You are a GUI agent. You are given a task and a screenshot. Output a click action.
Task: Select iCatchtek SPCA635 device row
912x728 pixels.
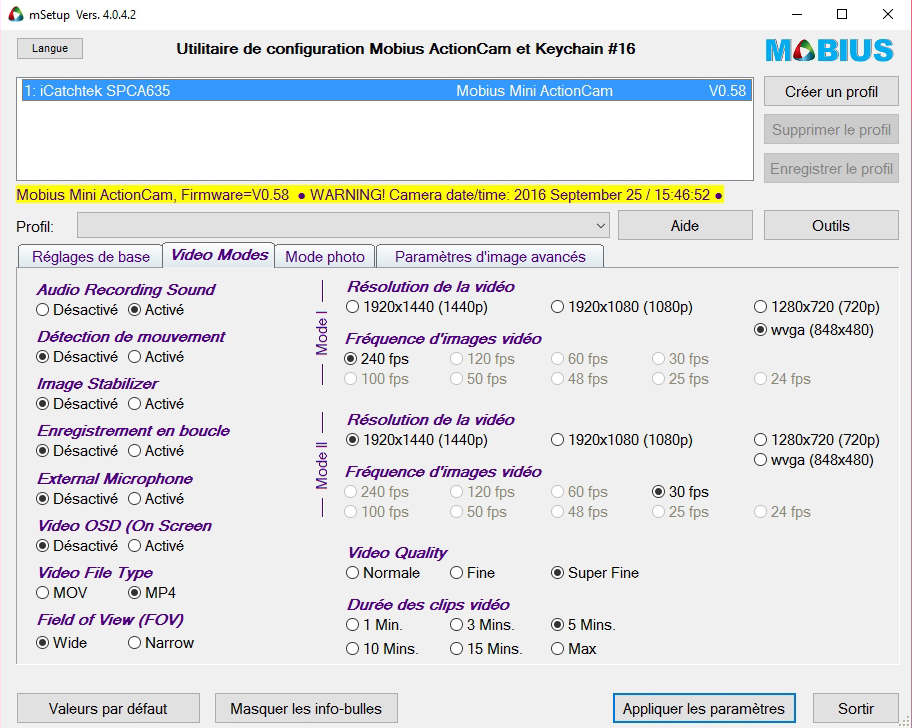387,91
